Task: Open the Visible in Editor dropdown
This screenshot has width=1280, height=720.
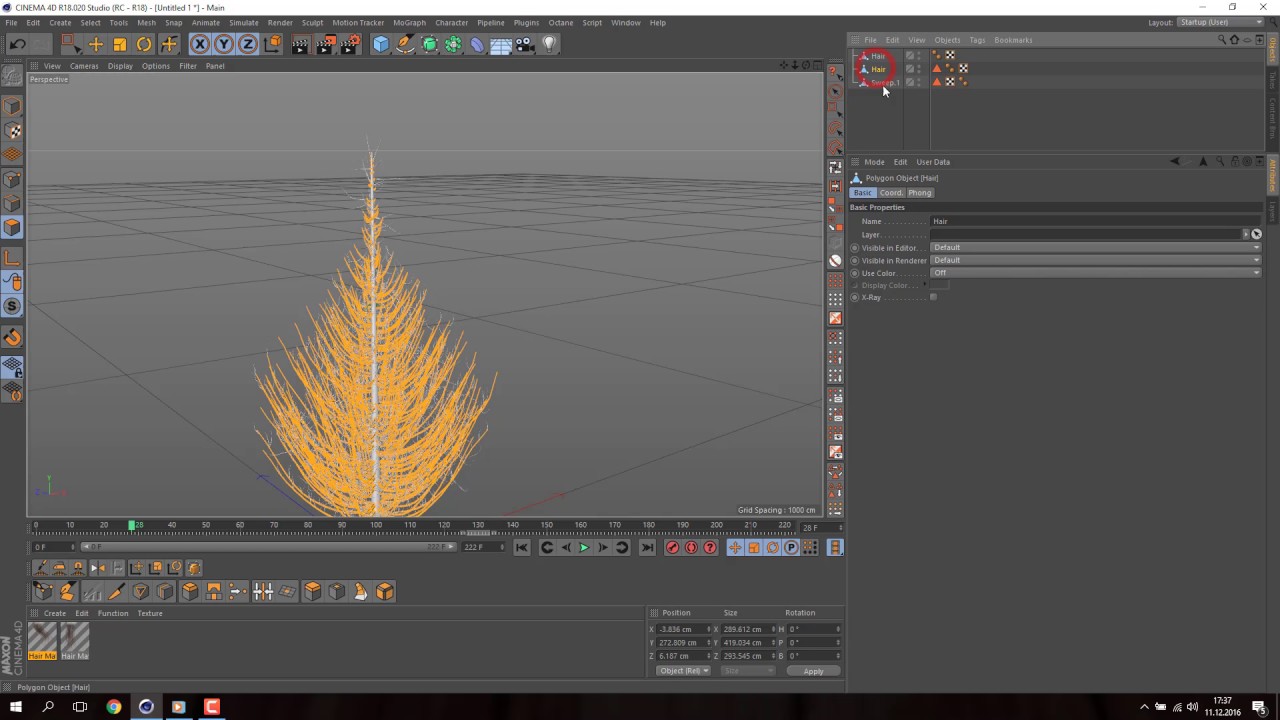Action: coord(1095,247)
